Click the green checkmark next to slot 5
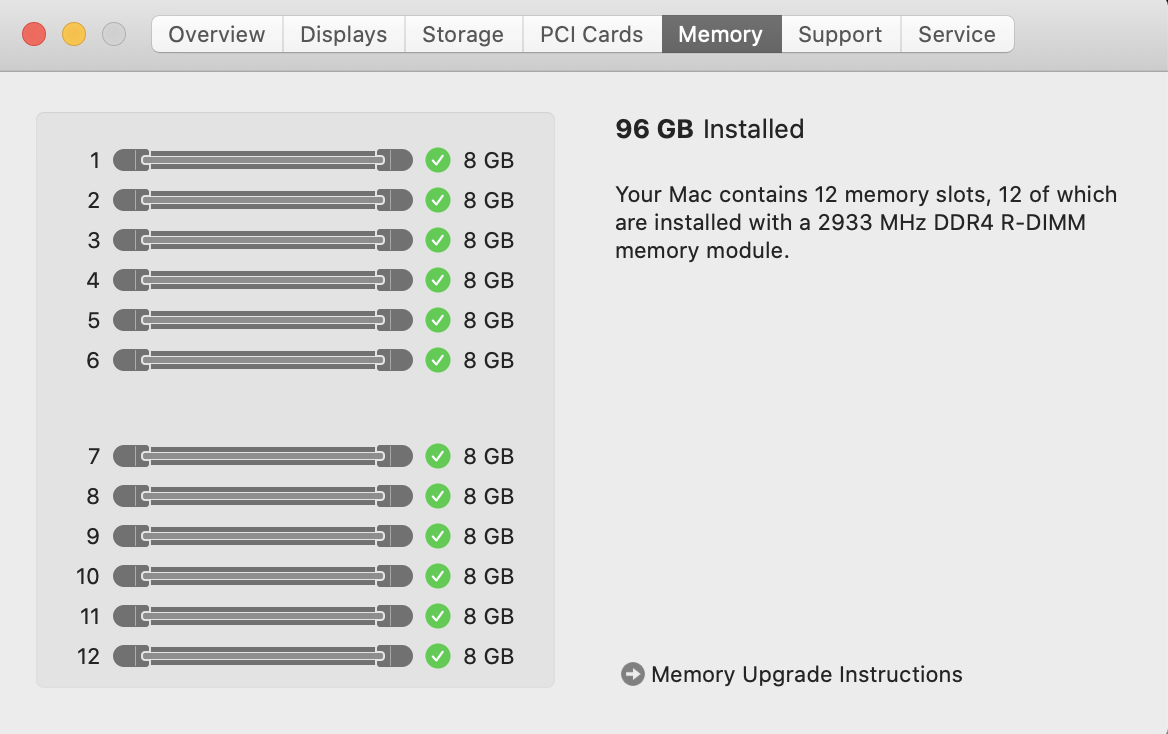The image size is (1168, 734). pyautogui.click(x=438, y=320)
